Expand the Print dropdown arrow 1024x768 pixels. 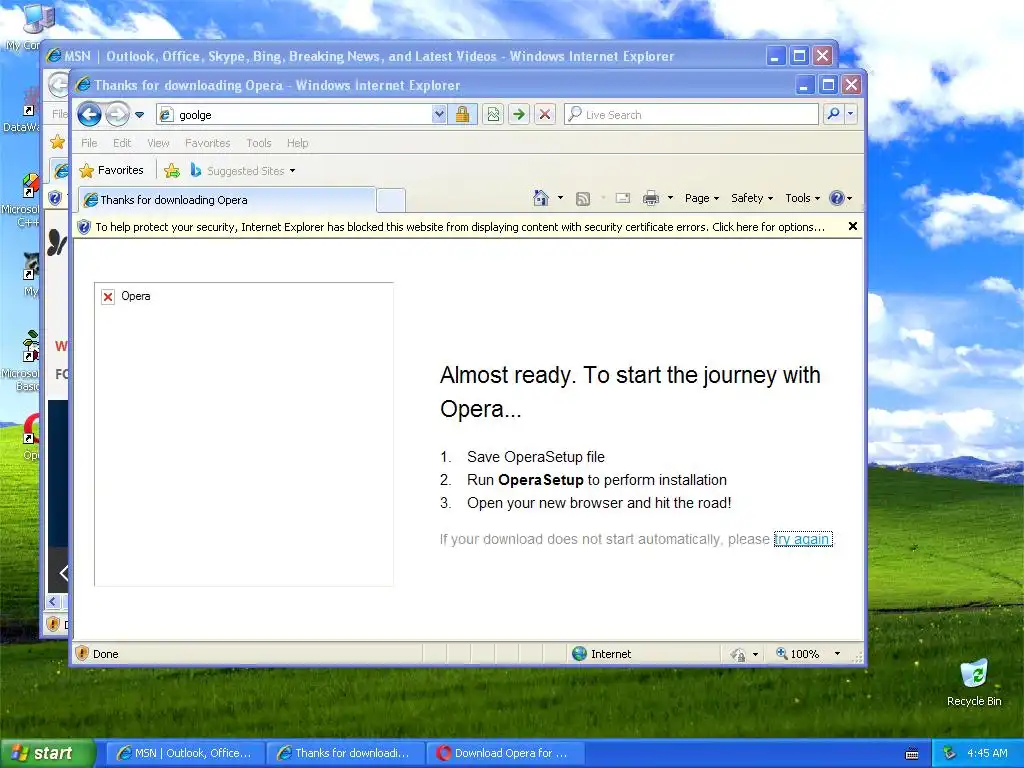click(670, 198)
